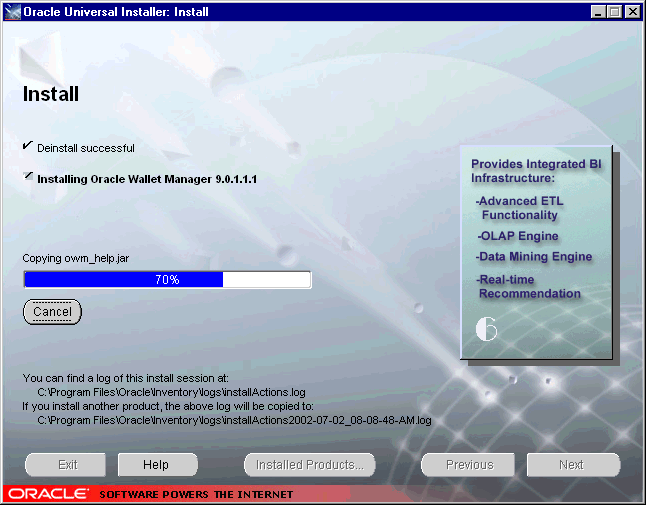
Task: Click 'If you install another product' line
Action: (168, 406)
